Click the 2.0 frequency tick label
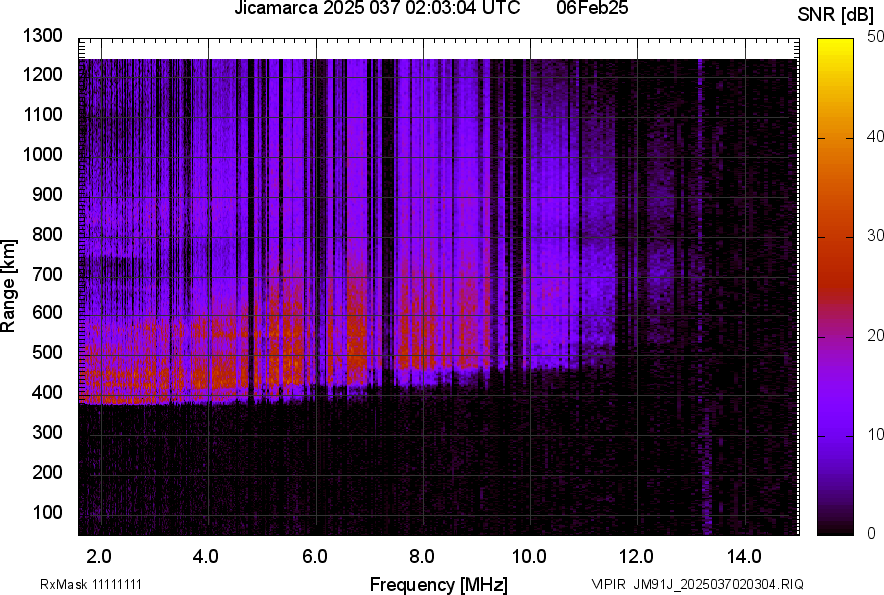 tap(99, 556)
